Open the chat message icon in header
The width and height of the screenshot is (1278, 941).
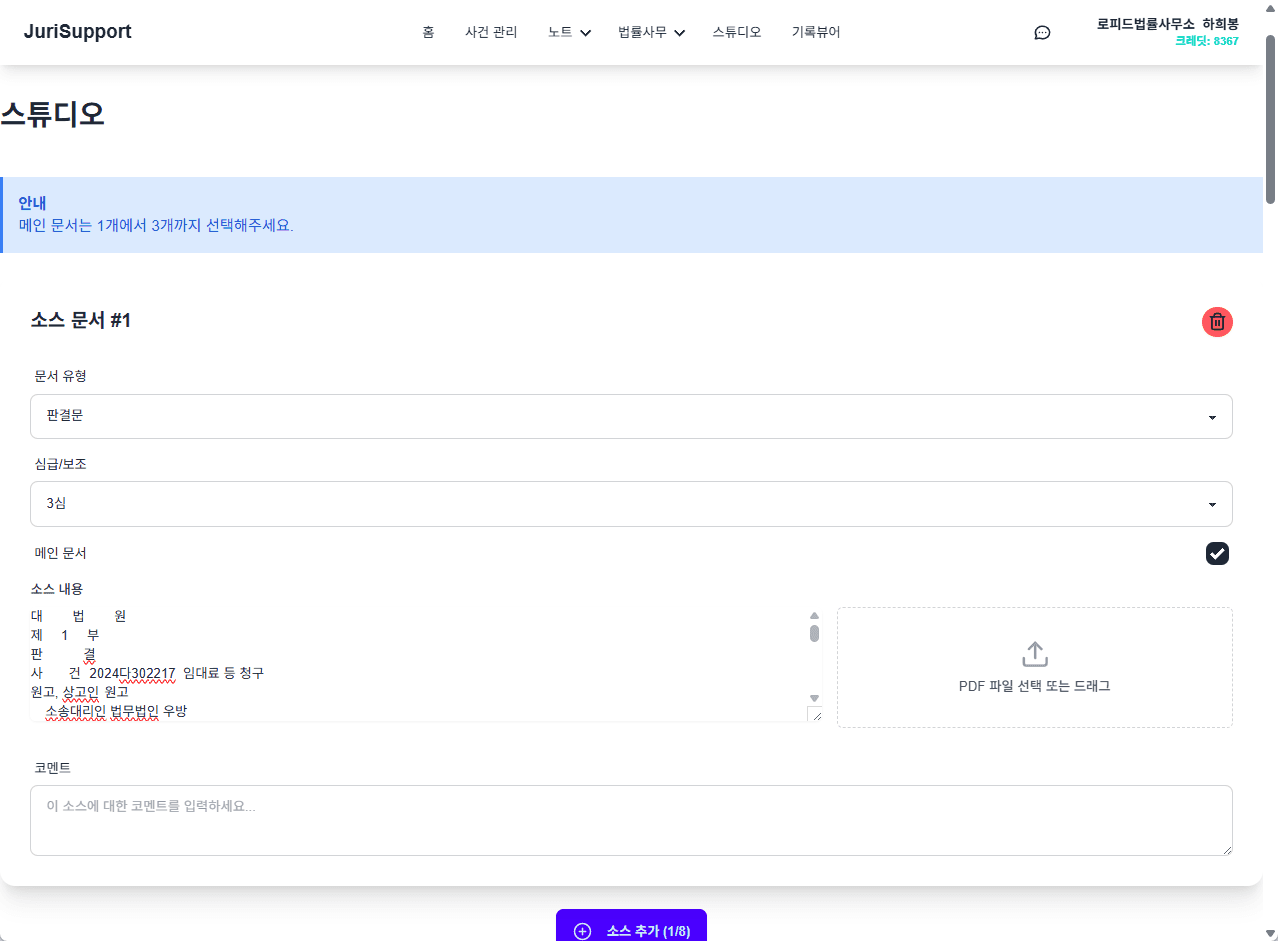point(1042,33)
